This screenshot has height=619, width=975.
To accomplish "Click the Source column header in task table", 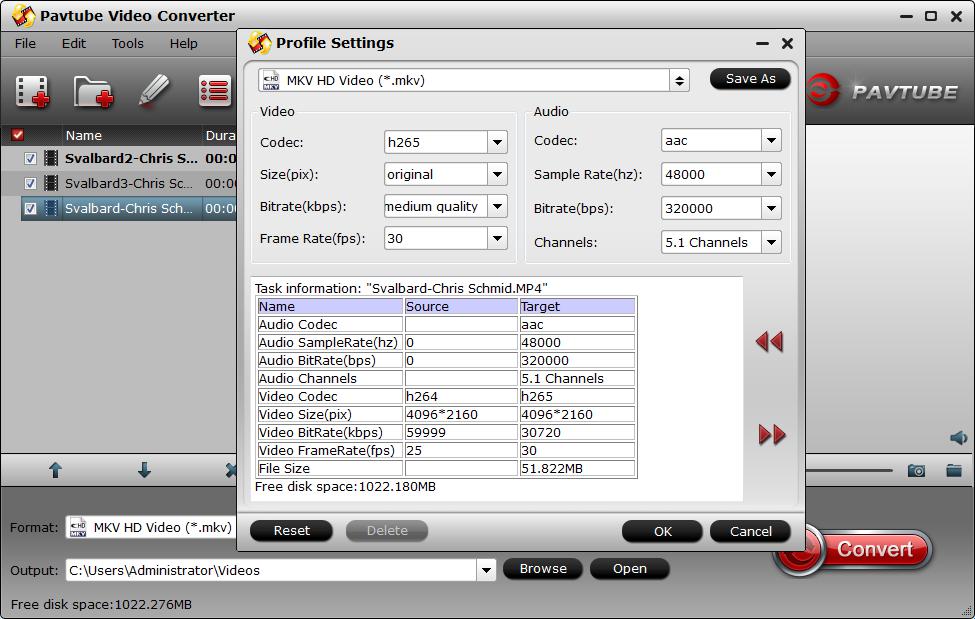I will pyautogui.click(x=461, y=306).
